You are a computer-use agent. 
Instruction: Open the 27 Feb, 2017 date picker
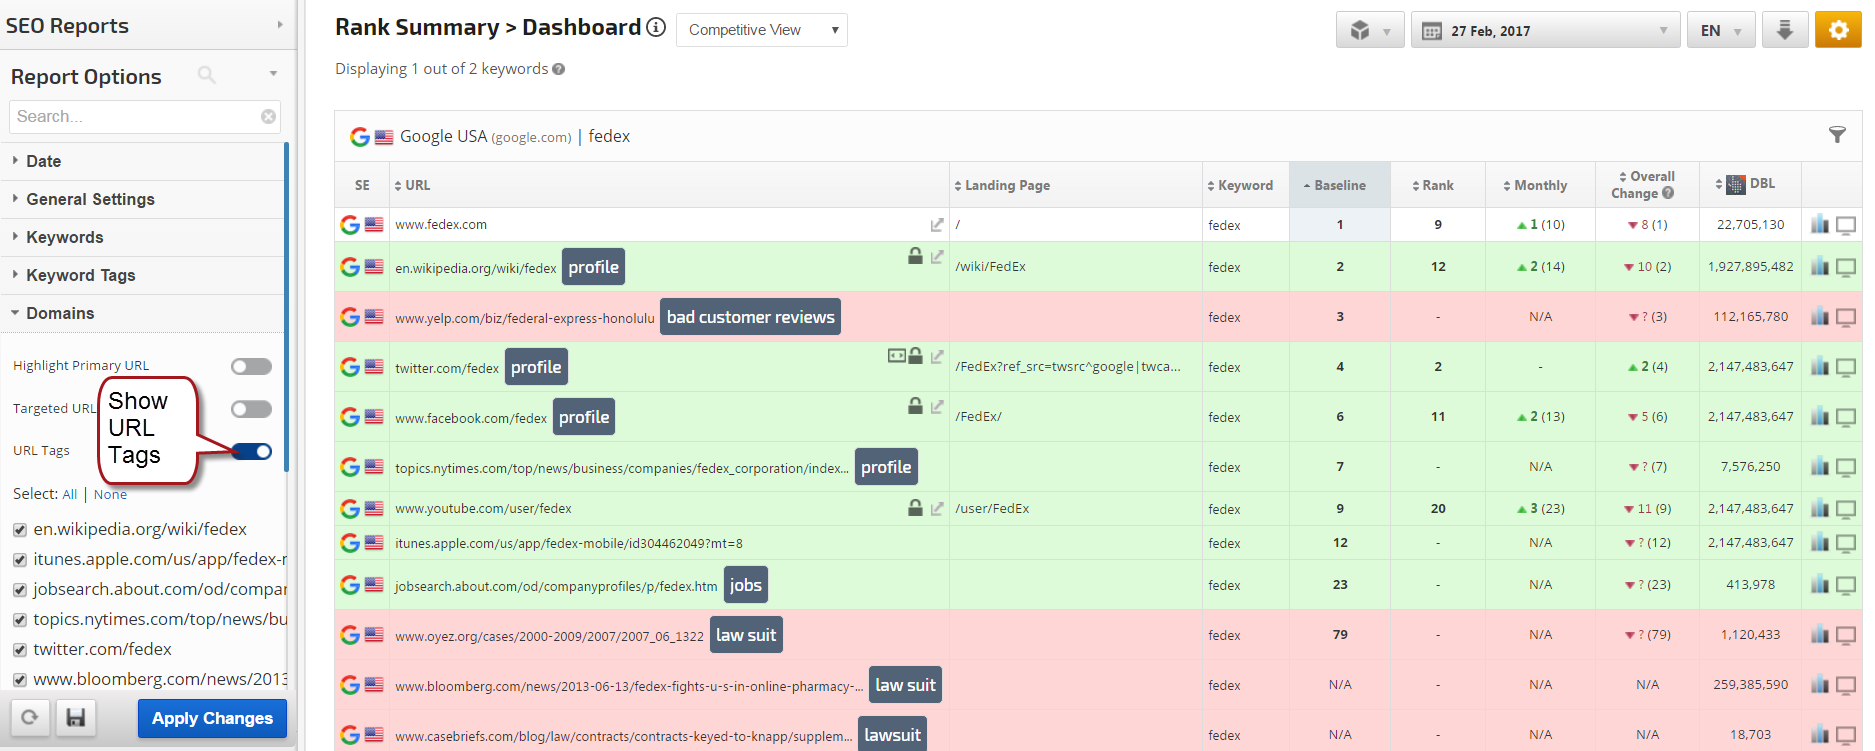click(x=1545, y=30)
